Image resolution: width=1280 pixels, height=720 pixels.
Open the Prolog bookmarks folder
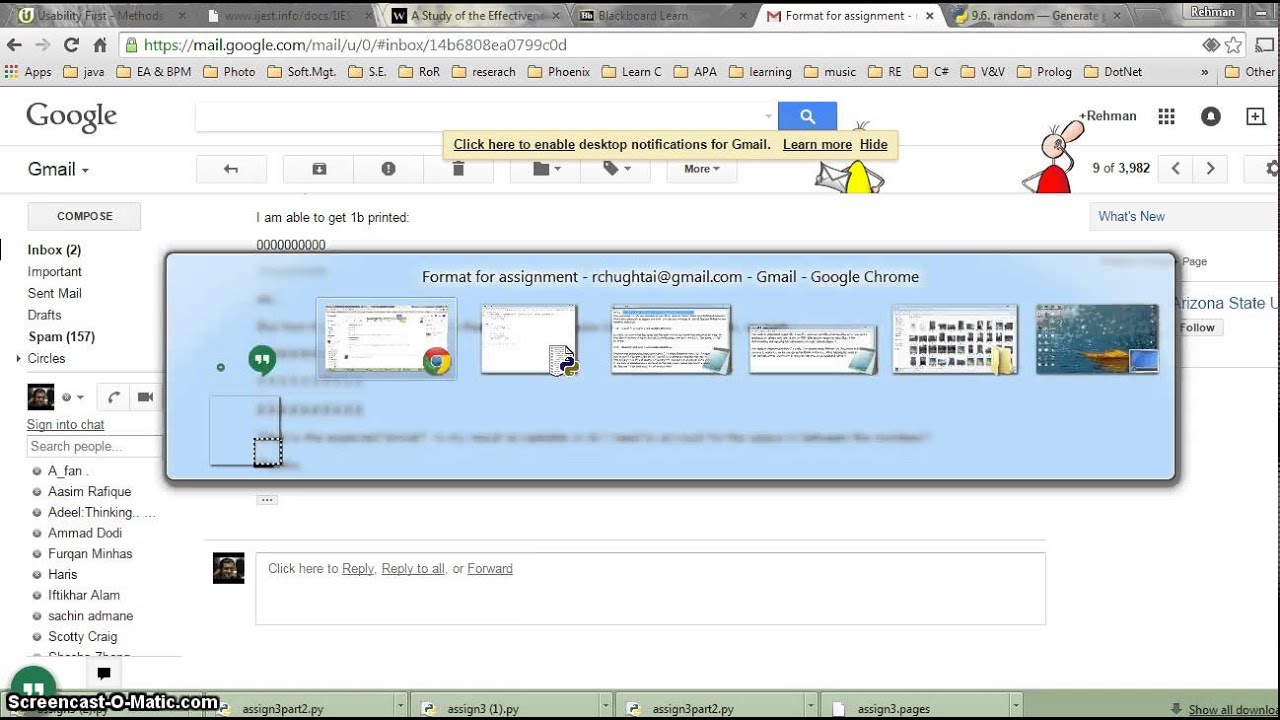pyautogui.click(x=1044, y=72)
